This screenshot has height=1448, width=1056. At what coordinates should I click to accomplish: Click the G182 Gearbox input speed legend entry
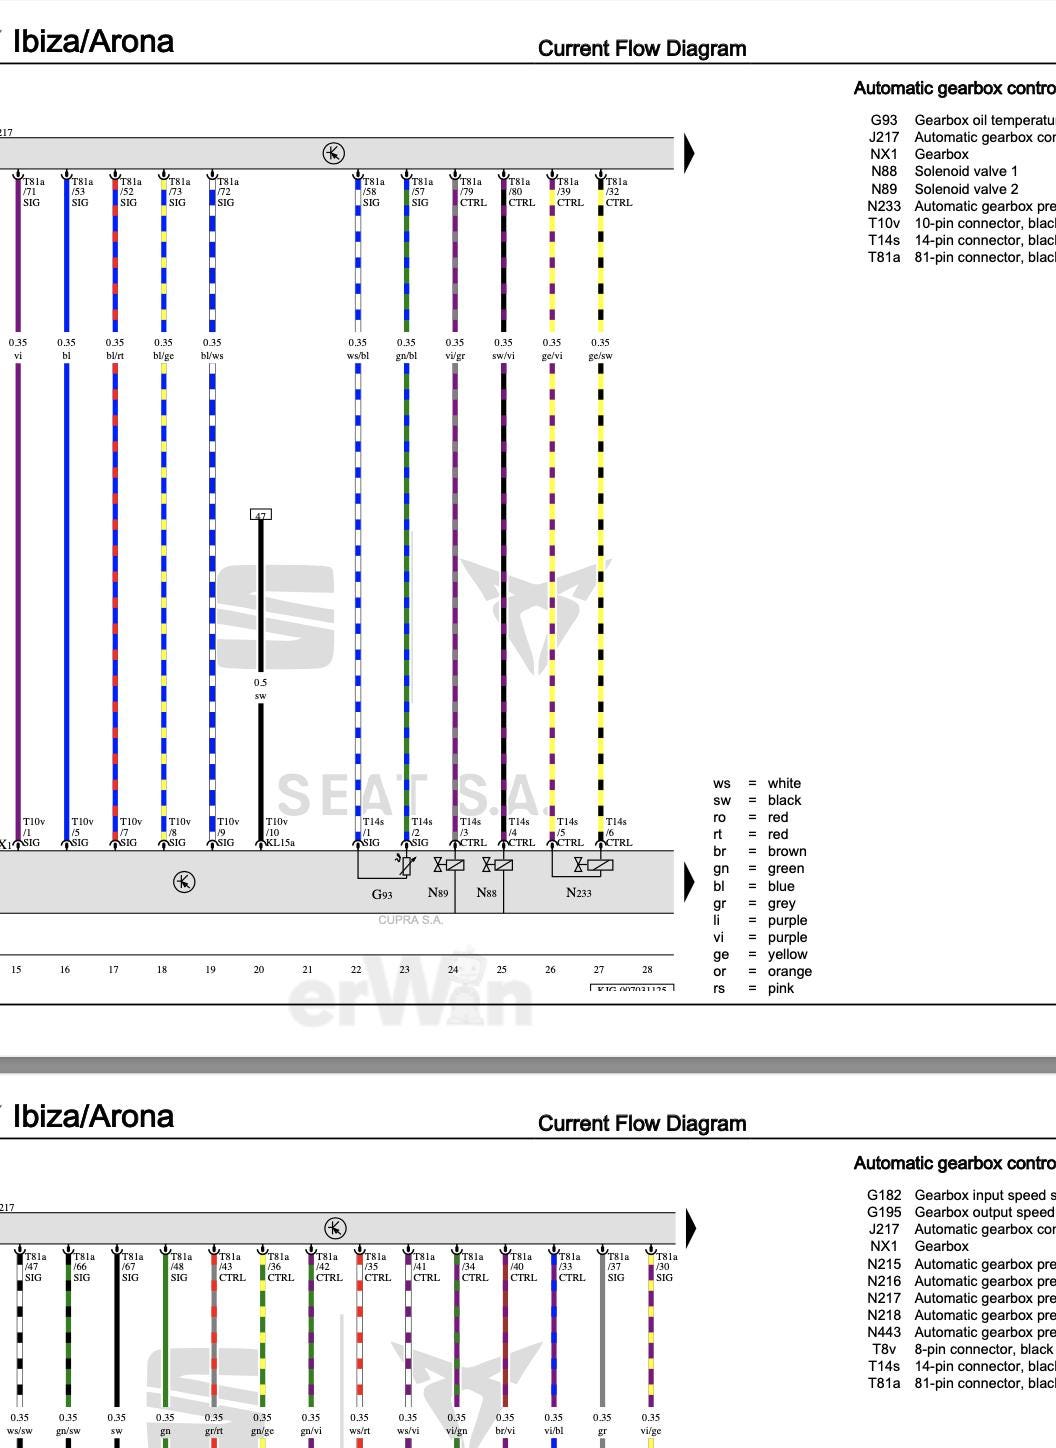click(x=960, y=1195)
